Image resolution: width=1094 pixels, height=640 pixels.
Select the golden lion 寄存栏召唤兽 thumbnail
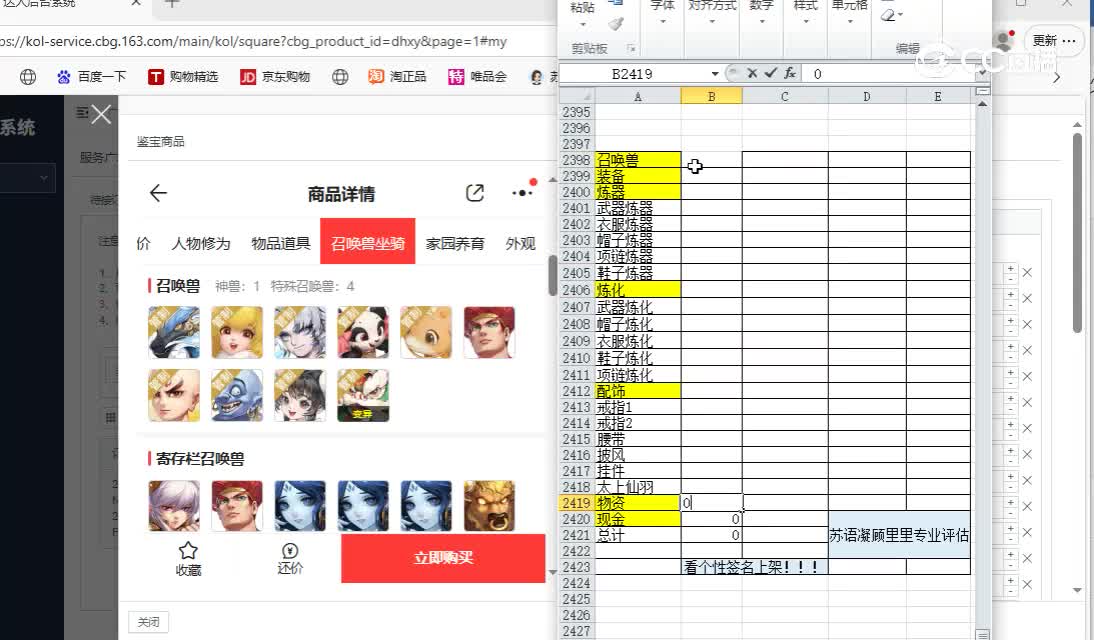(489, 506)
